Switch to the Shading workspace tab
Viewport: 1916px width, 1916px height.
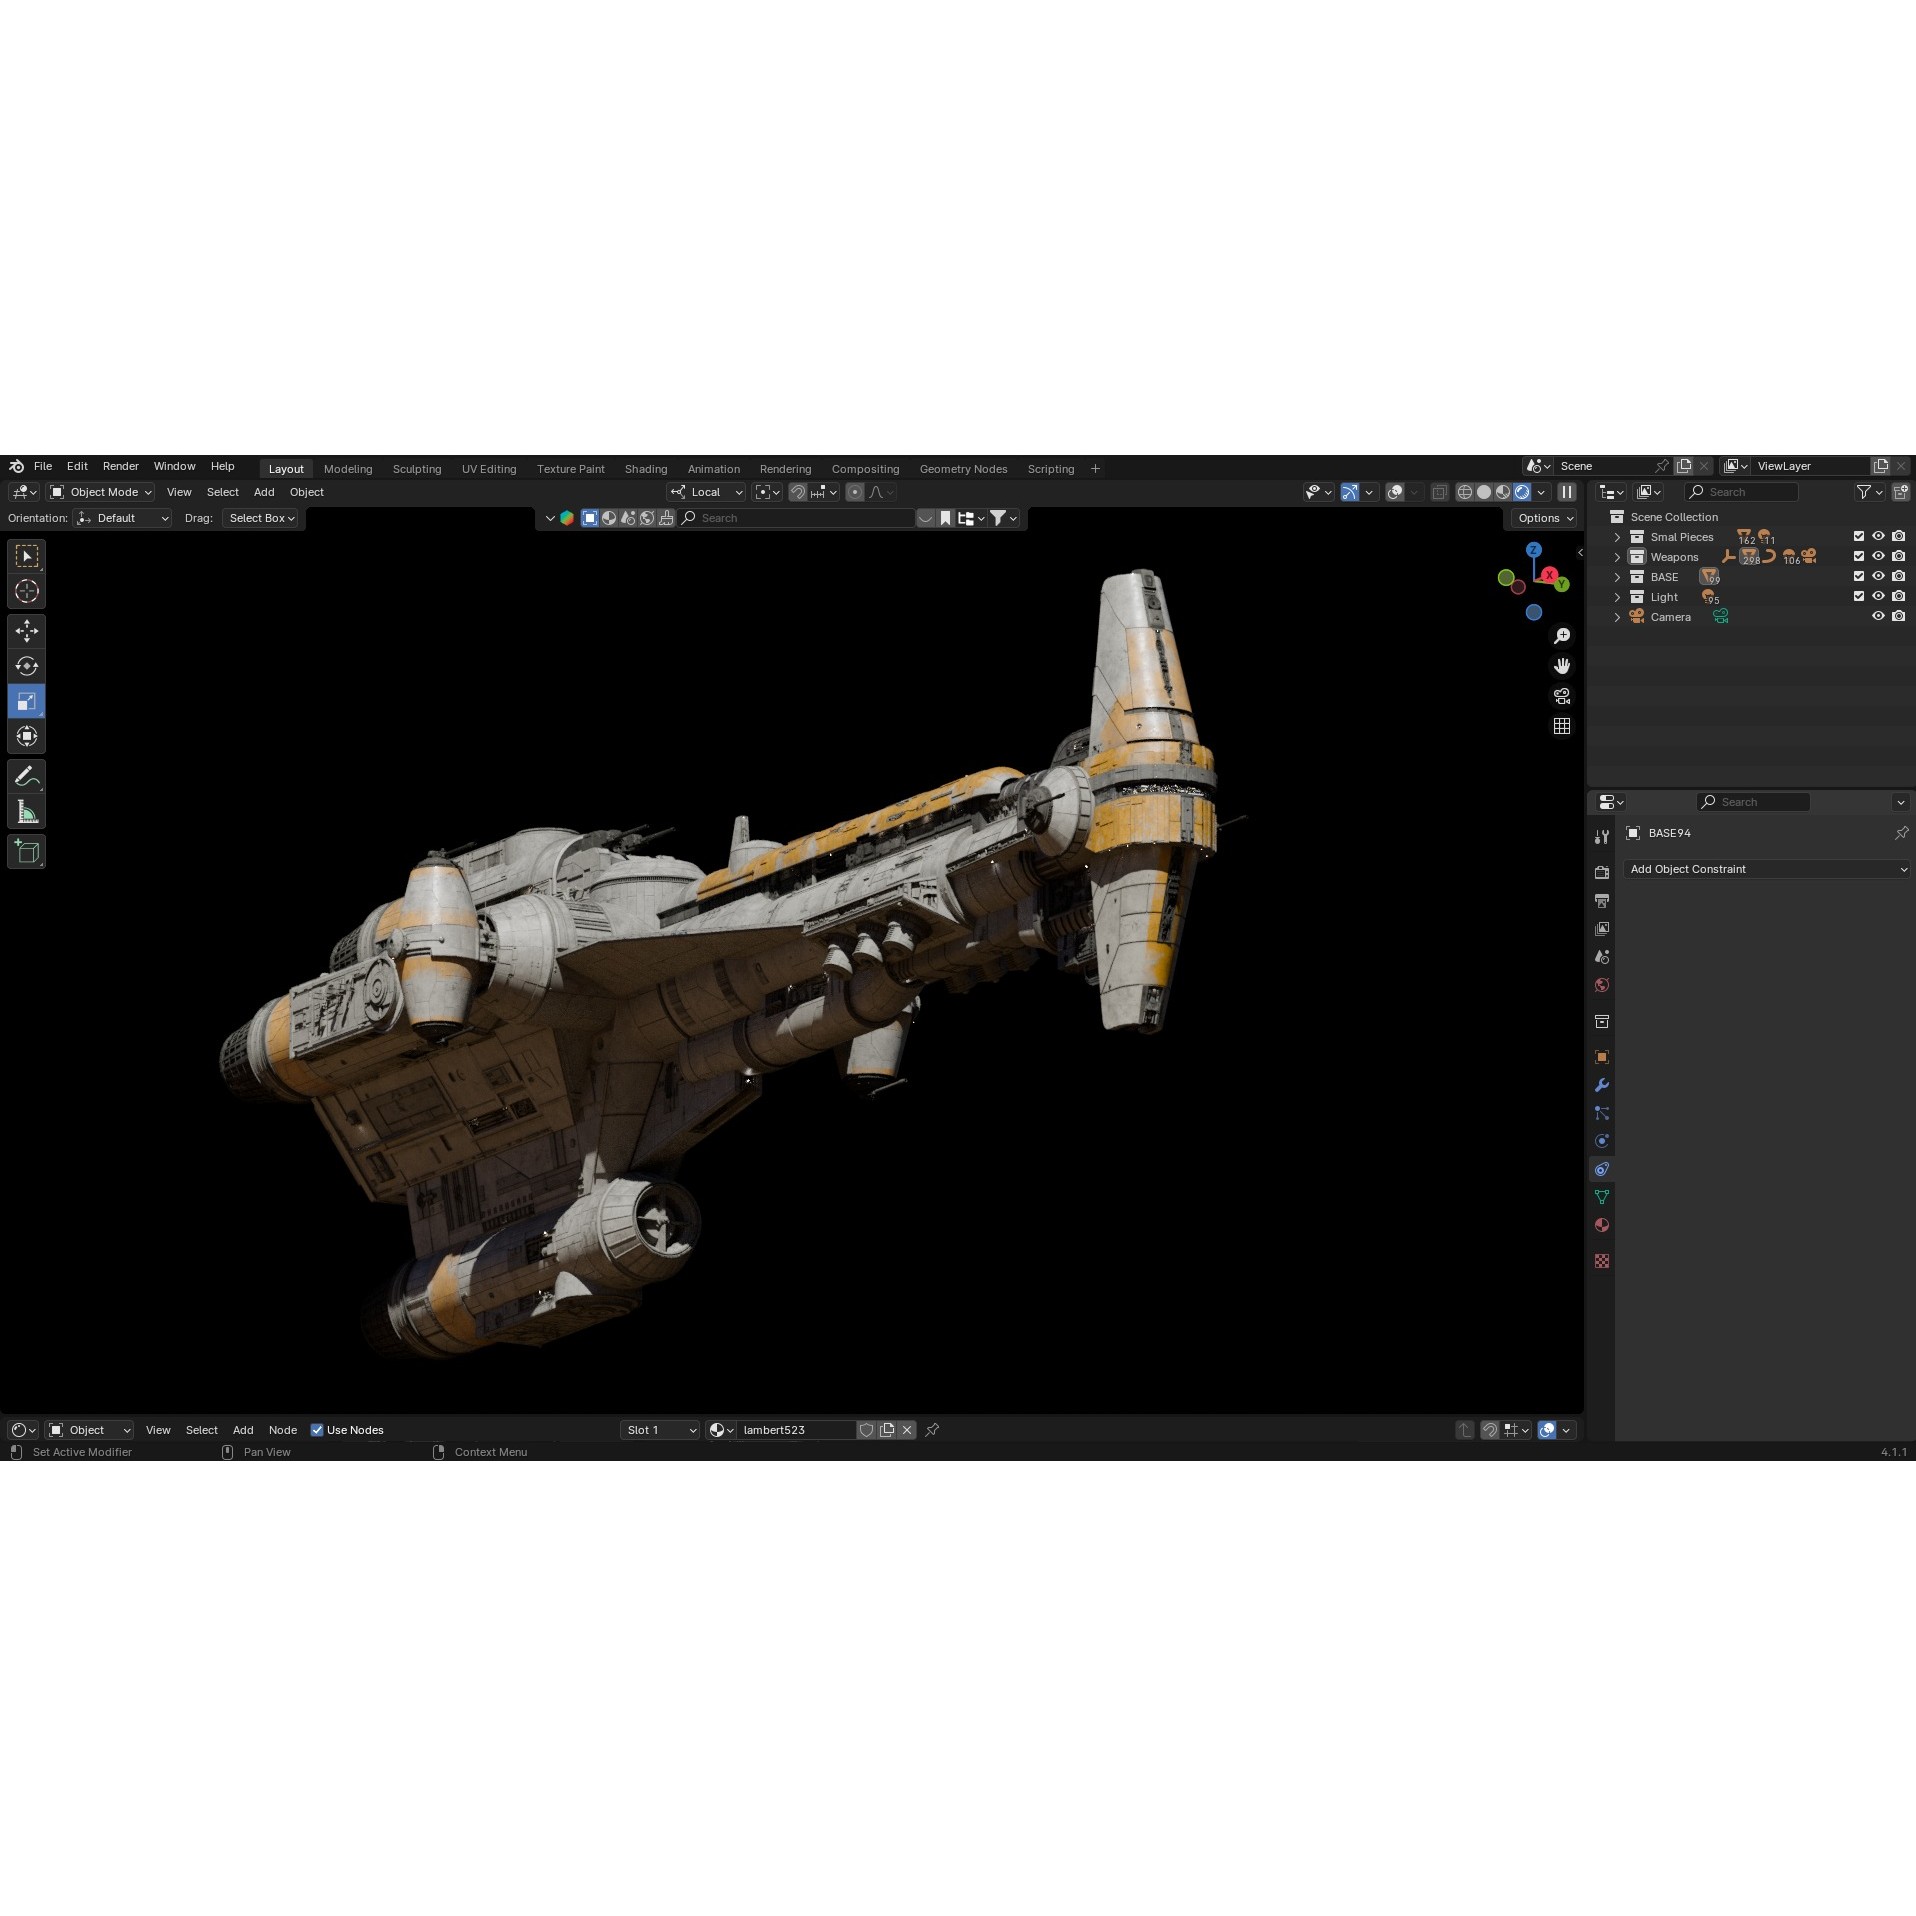pos(646,469)
